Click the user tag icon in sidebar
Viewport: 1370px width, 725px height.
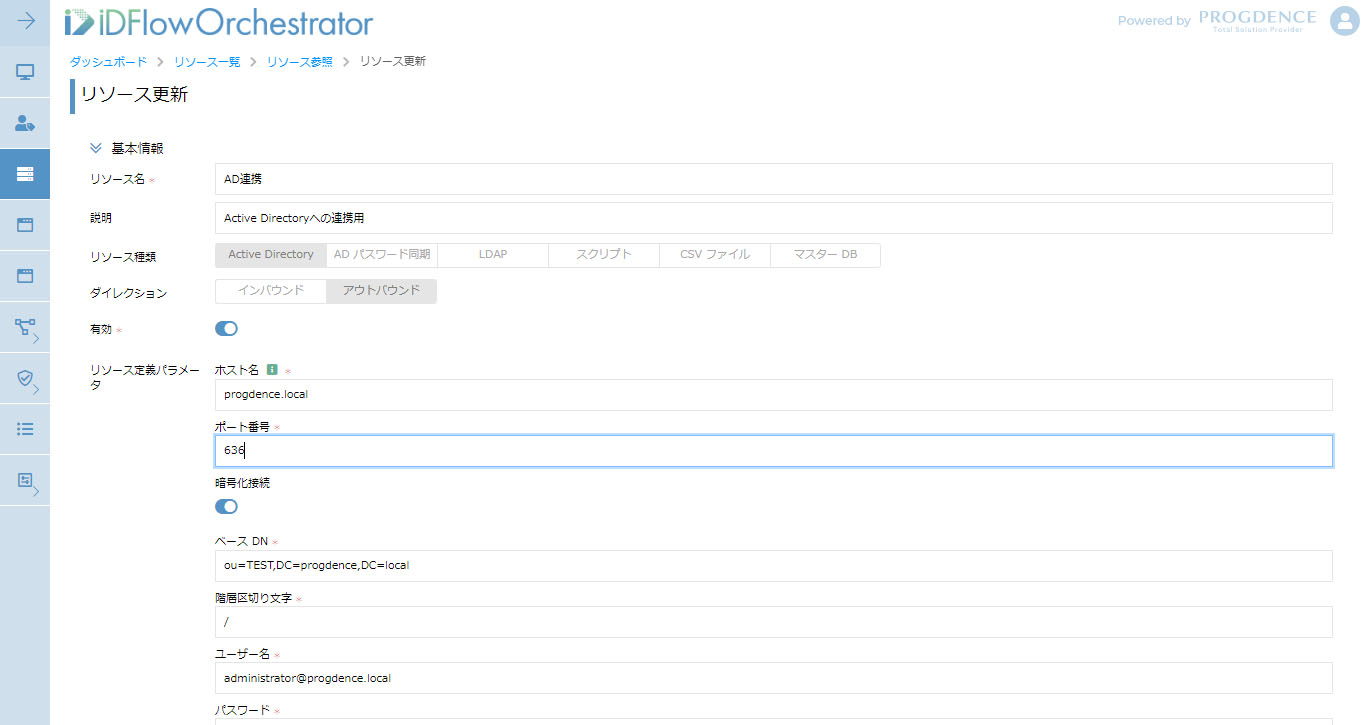[25, 123]
